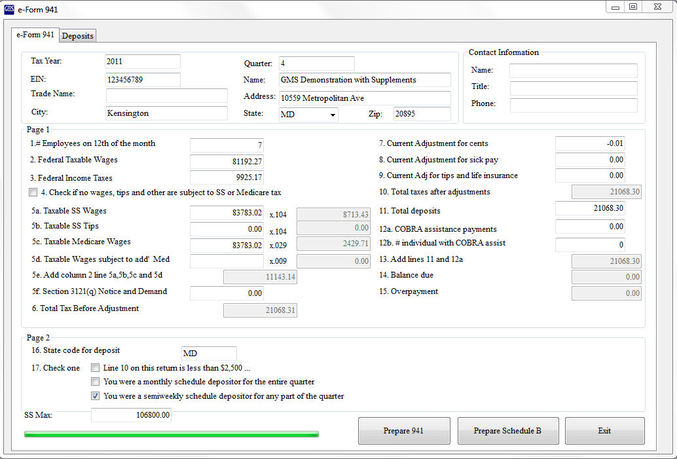Click the COBRA assistance payments field
Screen dimensions: 677x459
pos(590,227)
